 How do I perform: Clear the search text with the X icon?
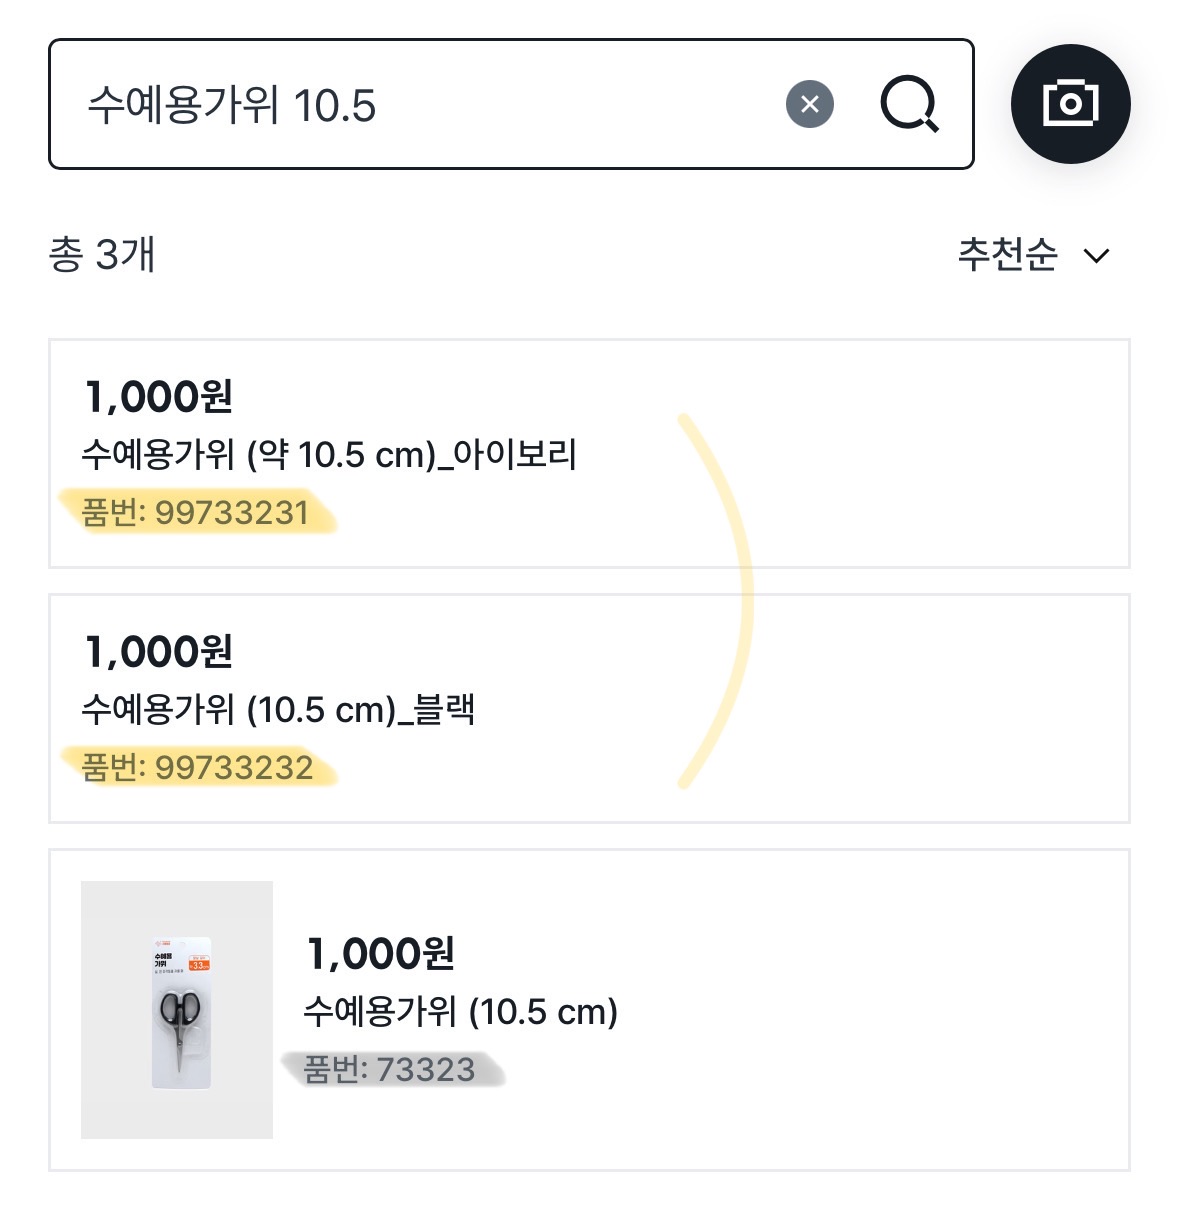coord(810,104)
